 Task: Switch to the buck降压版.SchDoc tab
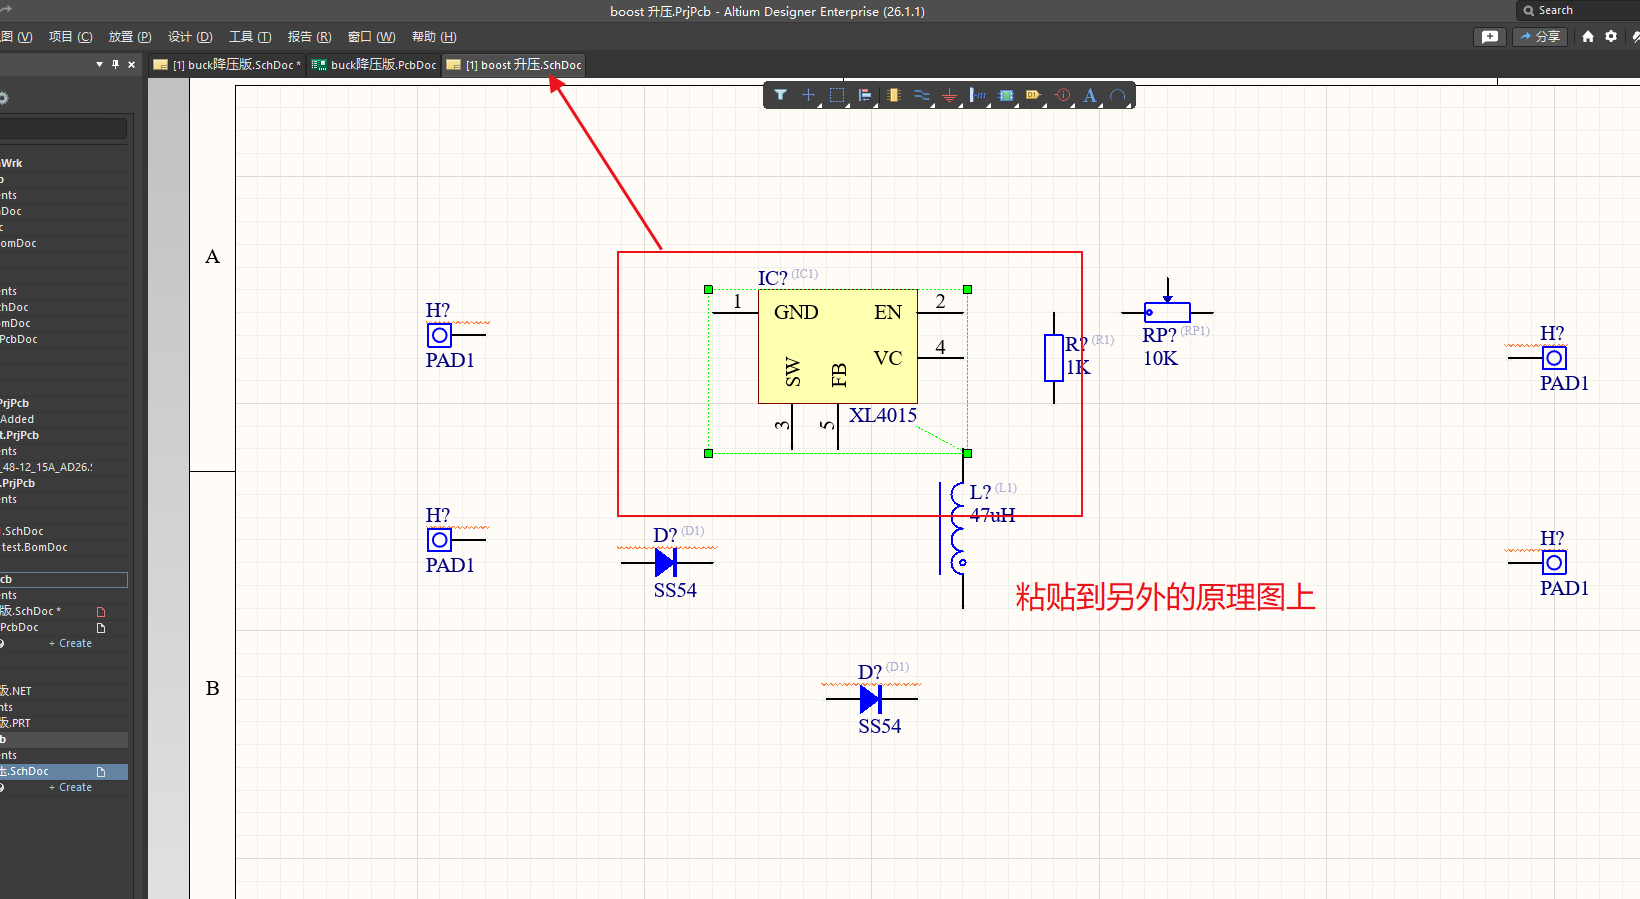click(227, 65)
